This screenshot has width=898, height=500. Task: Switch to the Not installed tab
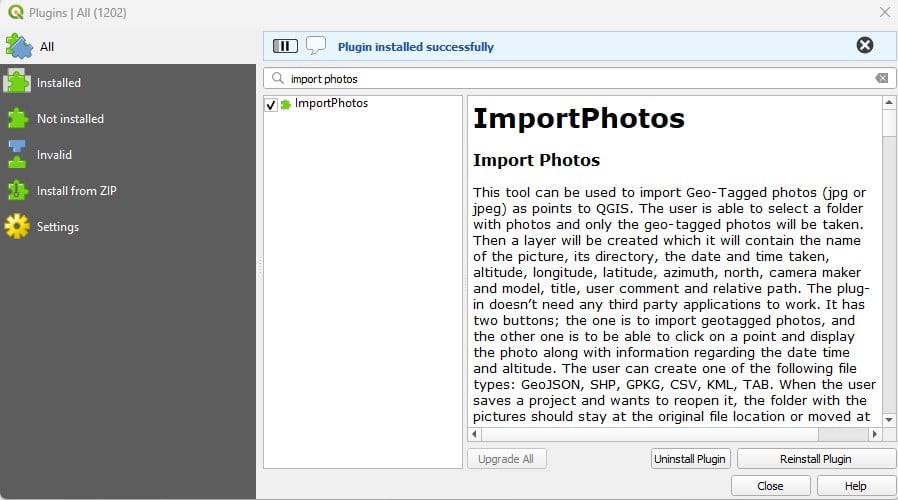click(128, 119)
